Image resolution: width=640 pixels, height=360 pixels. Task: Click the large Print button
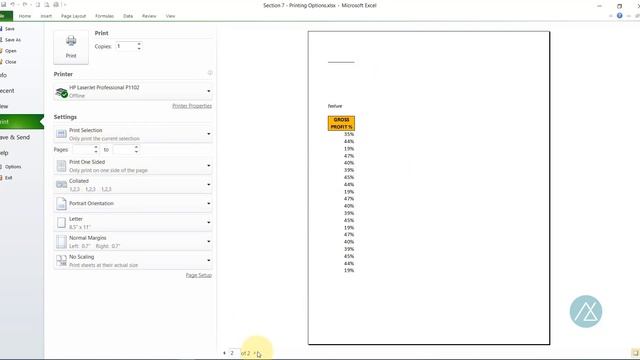point(71,47)
